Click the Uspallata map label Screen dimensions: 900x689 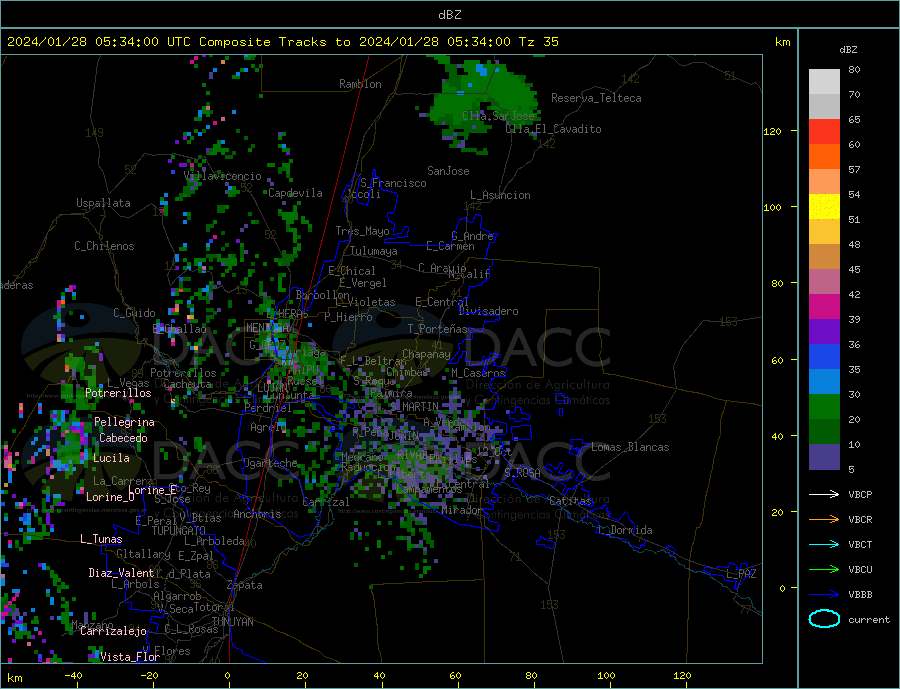pos(103,203)
